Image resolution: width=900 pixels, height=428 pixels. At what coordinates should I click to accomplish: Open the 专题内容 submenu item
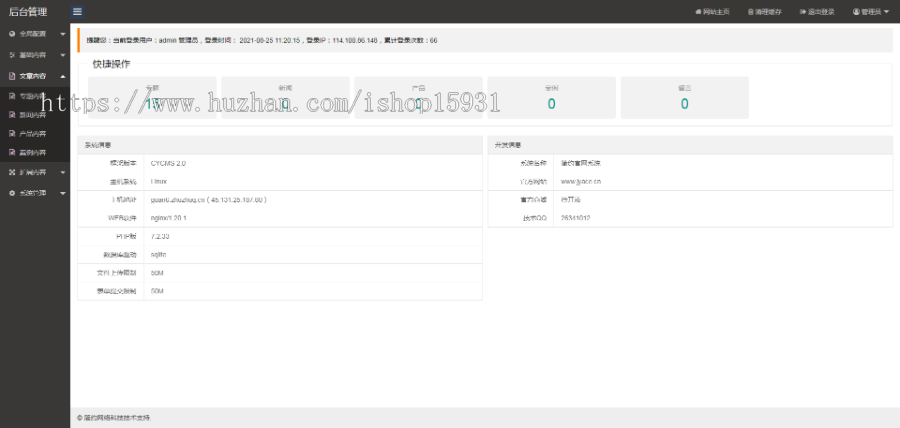click(35, 96)
